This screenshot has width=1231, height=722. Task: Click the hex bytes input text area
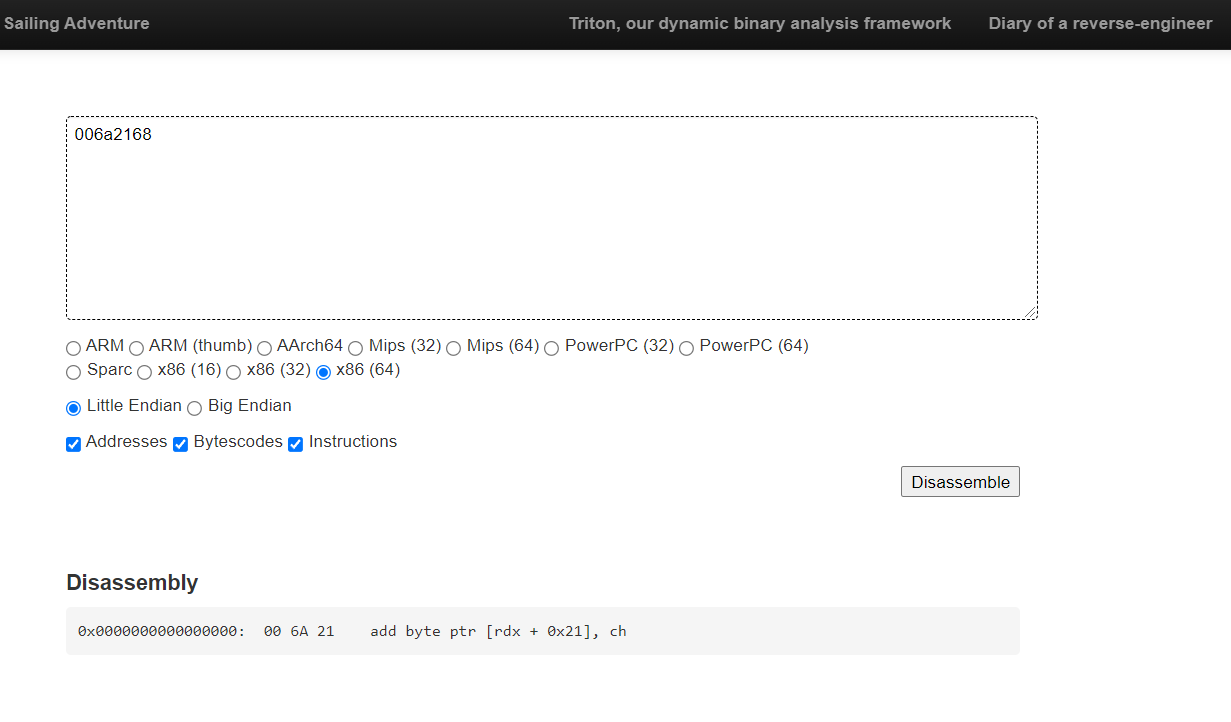pos(551,218)
